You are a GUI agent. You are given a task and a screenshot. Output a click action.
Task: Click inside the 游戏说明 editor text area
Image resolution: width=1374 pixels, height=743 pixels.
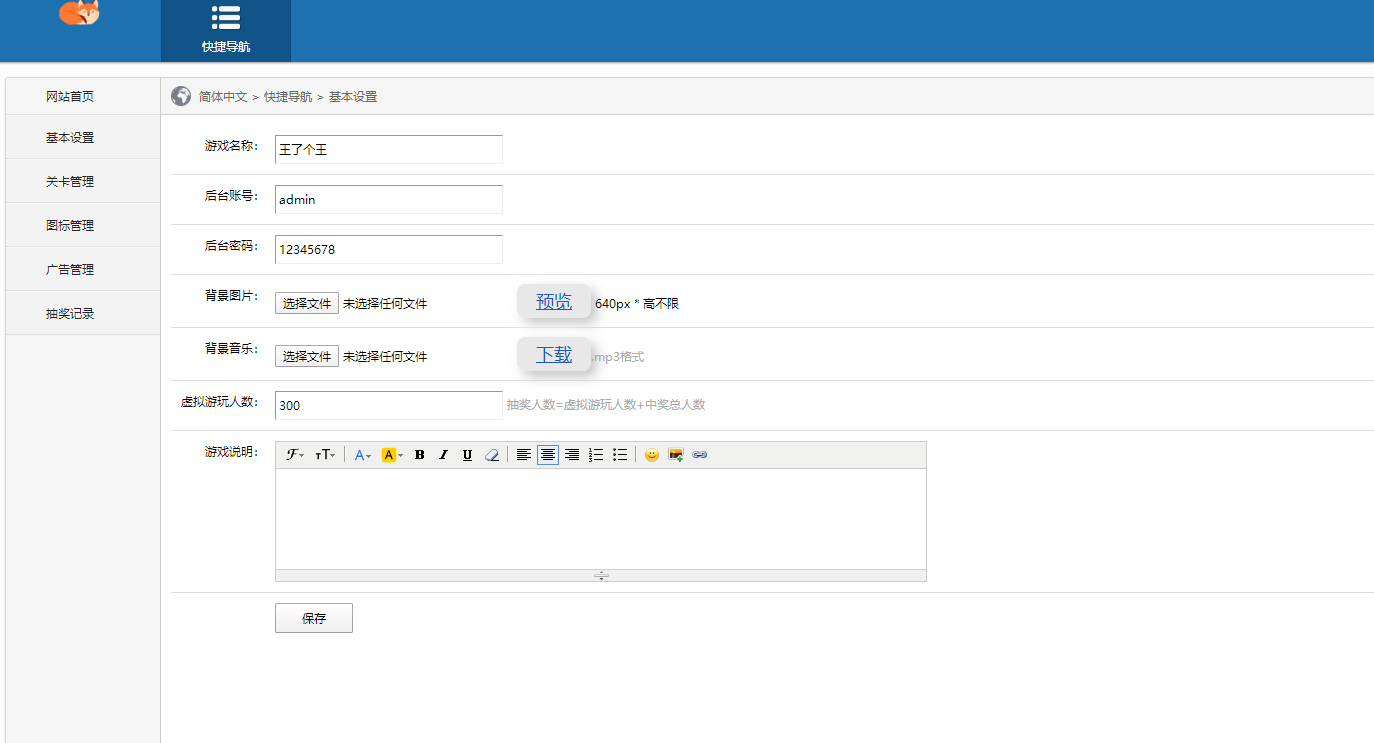pyautogui.click(x=601, y=519)
